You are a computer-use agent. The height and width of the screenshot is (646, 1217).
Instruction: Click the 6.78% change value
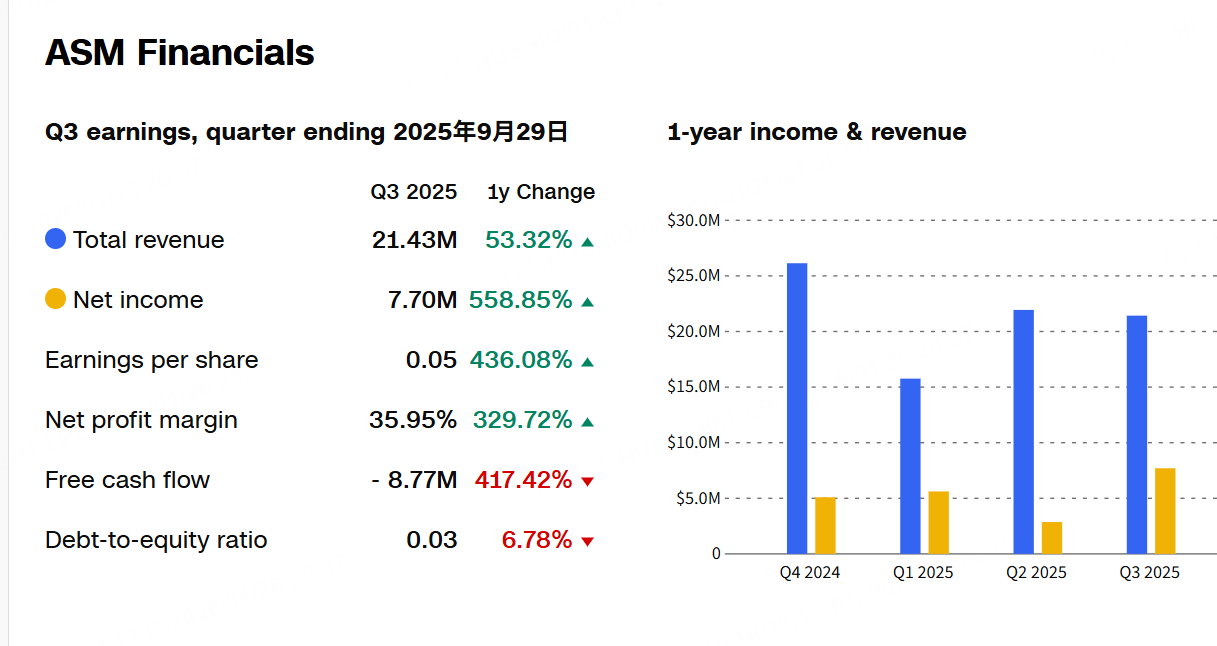[x=537, y=540]
